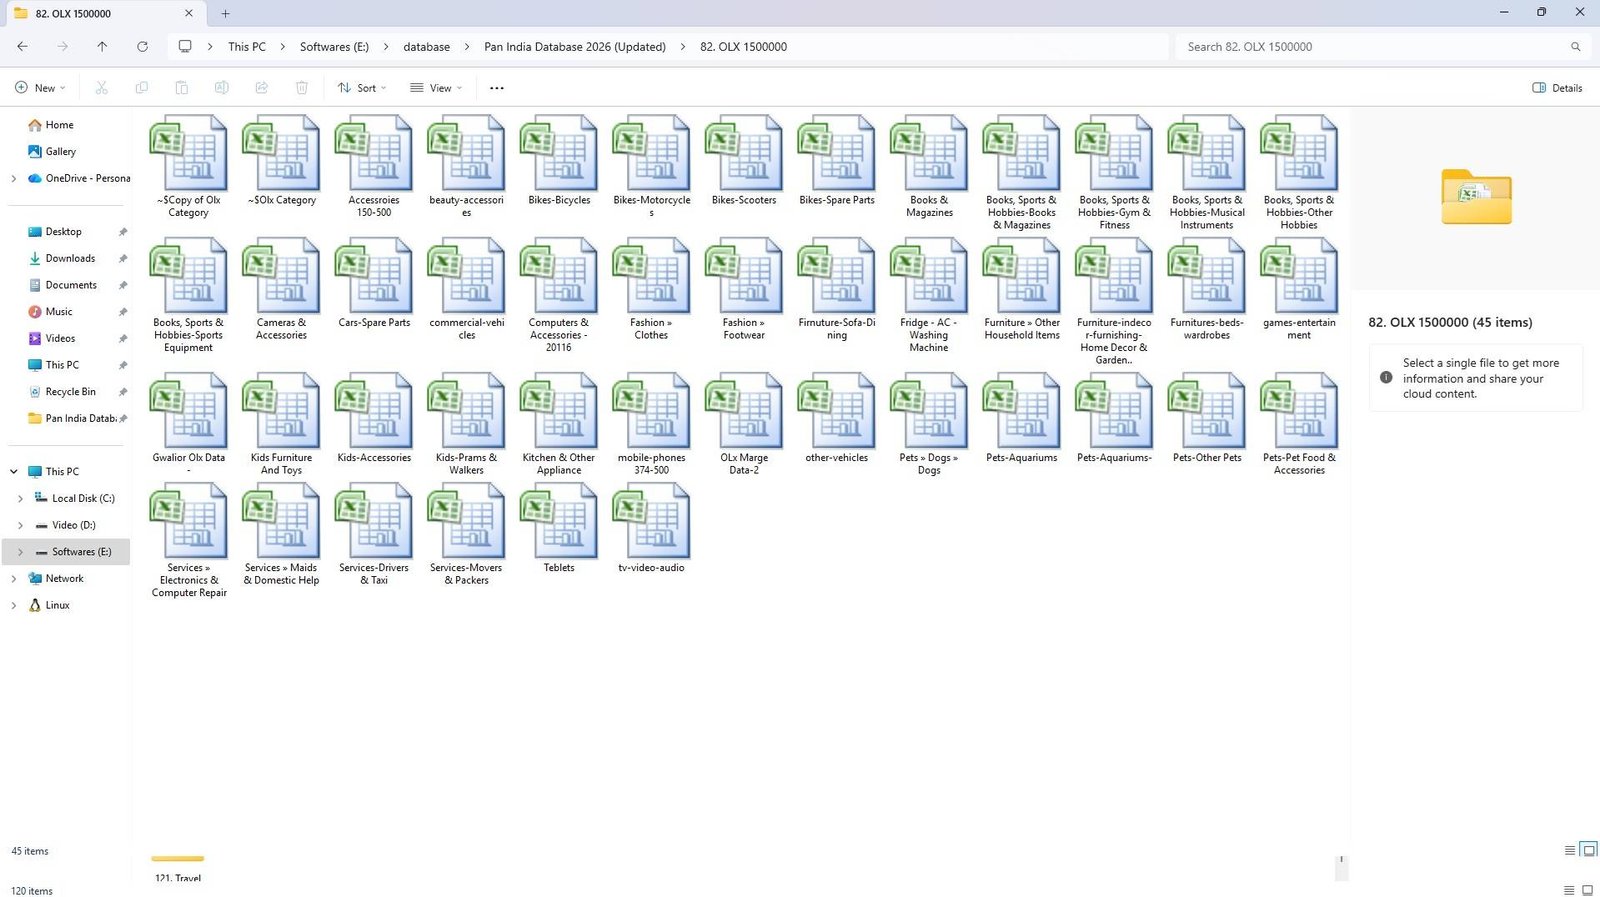The height and width of the screenshot is (897, 1600).
Task: Expand the Local Disk (C:) tree node
Action: click(20, 498)
